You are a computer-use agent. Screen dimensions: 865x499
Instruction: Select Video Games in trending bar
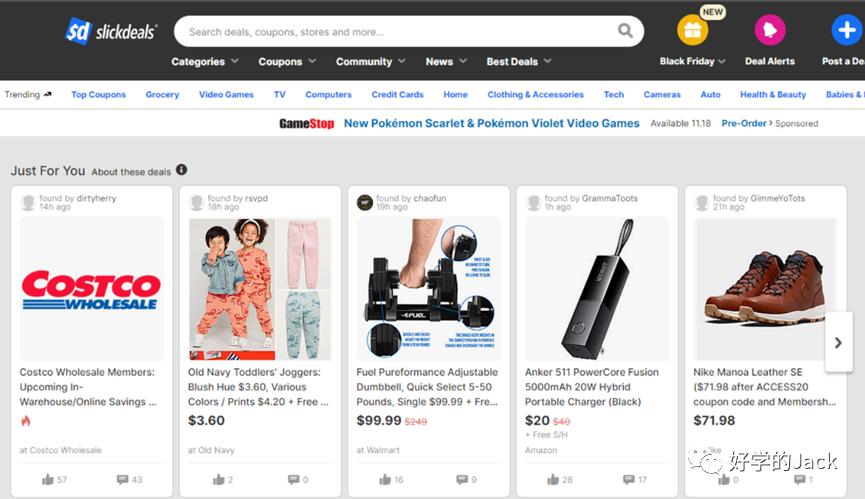(x=226, y=95)
